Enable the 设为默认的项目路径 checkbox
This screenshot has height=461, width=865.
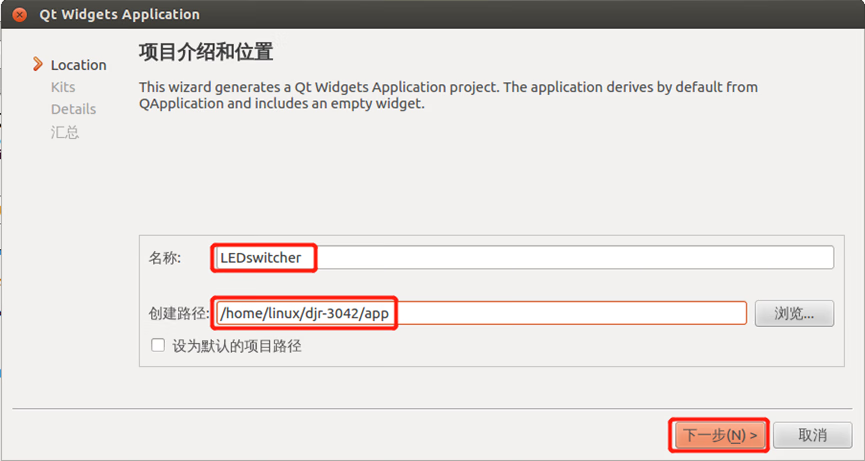(x=158, y=346)
